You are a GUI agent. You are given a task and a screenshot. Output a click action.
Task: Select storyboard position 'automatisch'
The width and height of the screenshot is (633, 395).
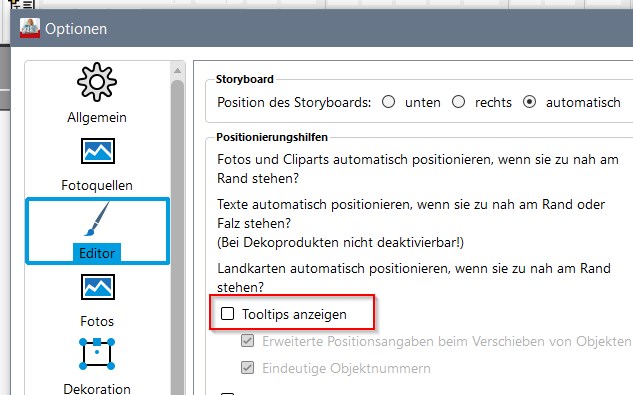point(529,102)
